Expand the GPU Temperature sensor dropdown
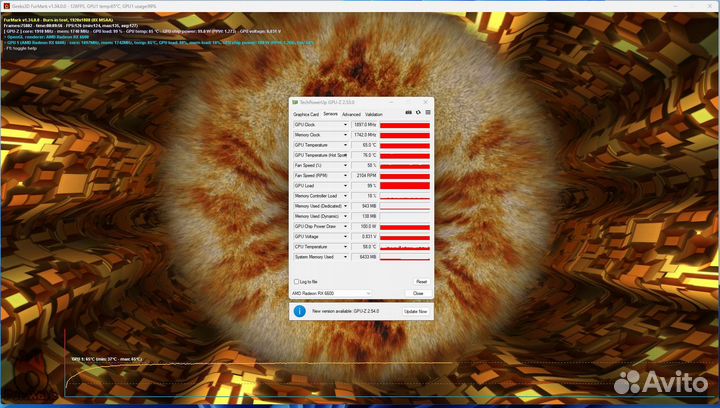720x408 pixels. pyautogui.click(x=345, y=145)
